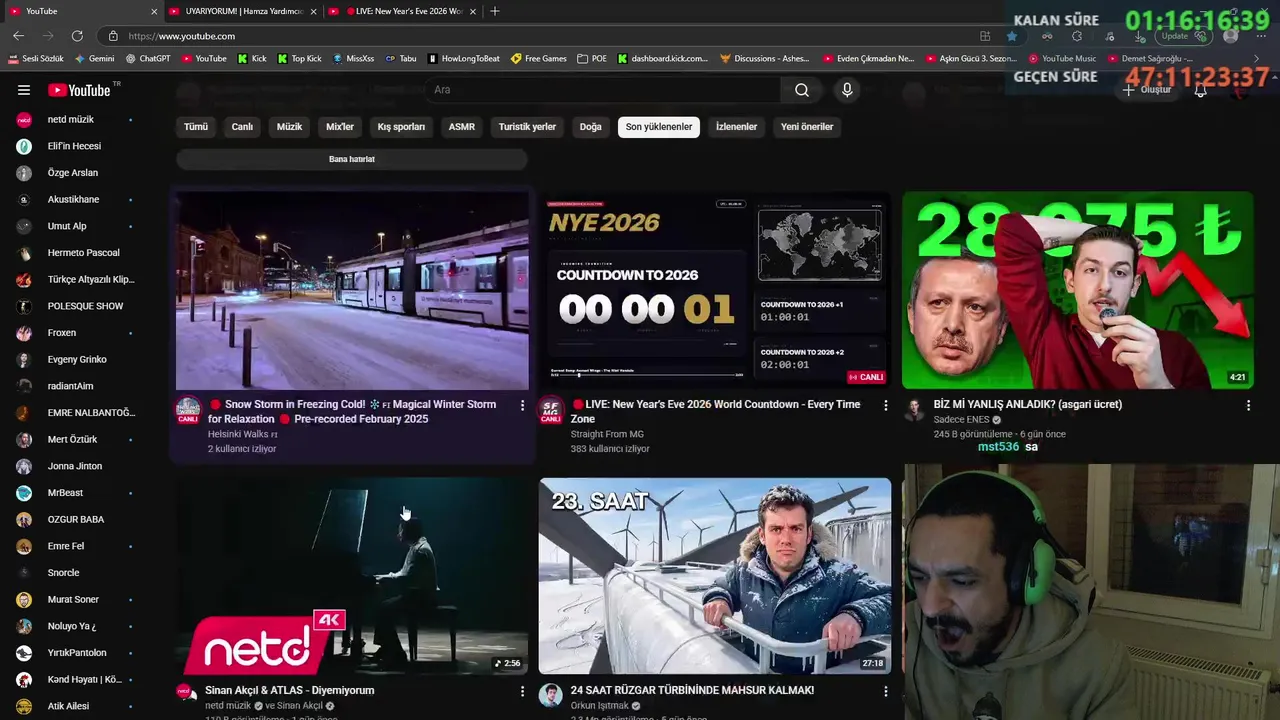
Task: Open options for BİZ Mİ YANLIŞ ANLADIK video
Action: click(x=1248, y=405)
